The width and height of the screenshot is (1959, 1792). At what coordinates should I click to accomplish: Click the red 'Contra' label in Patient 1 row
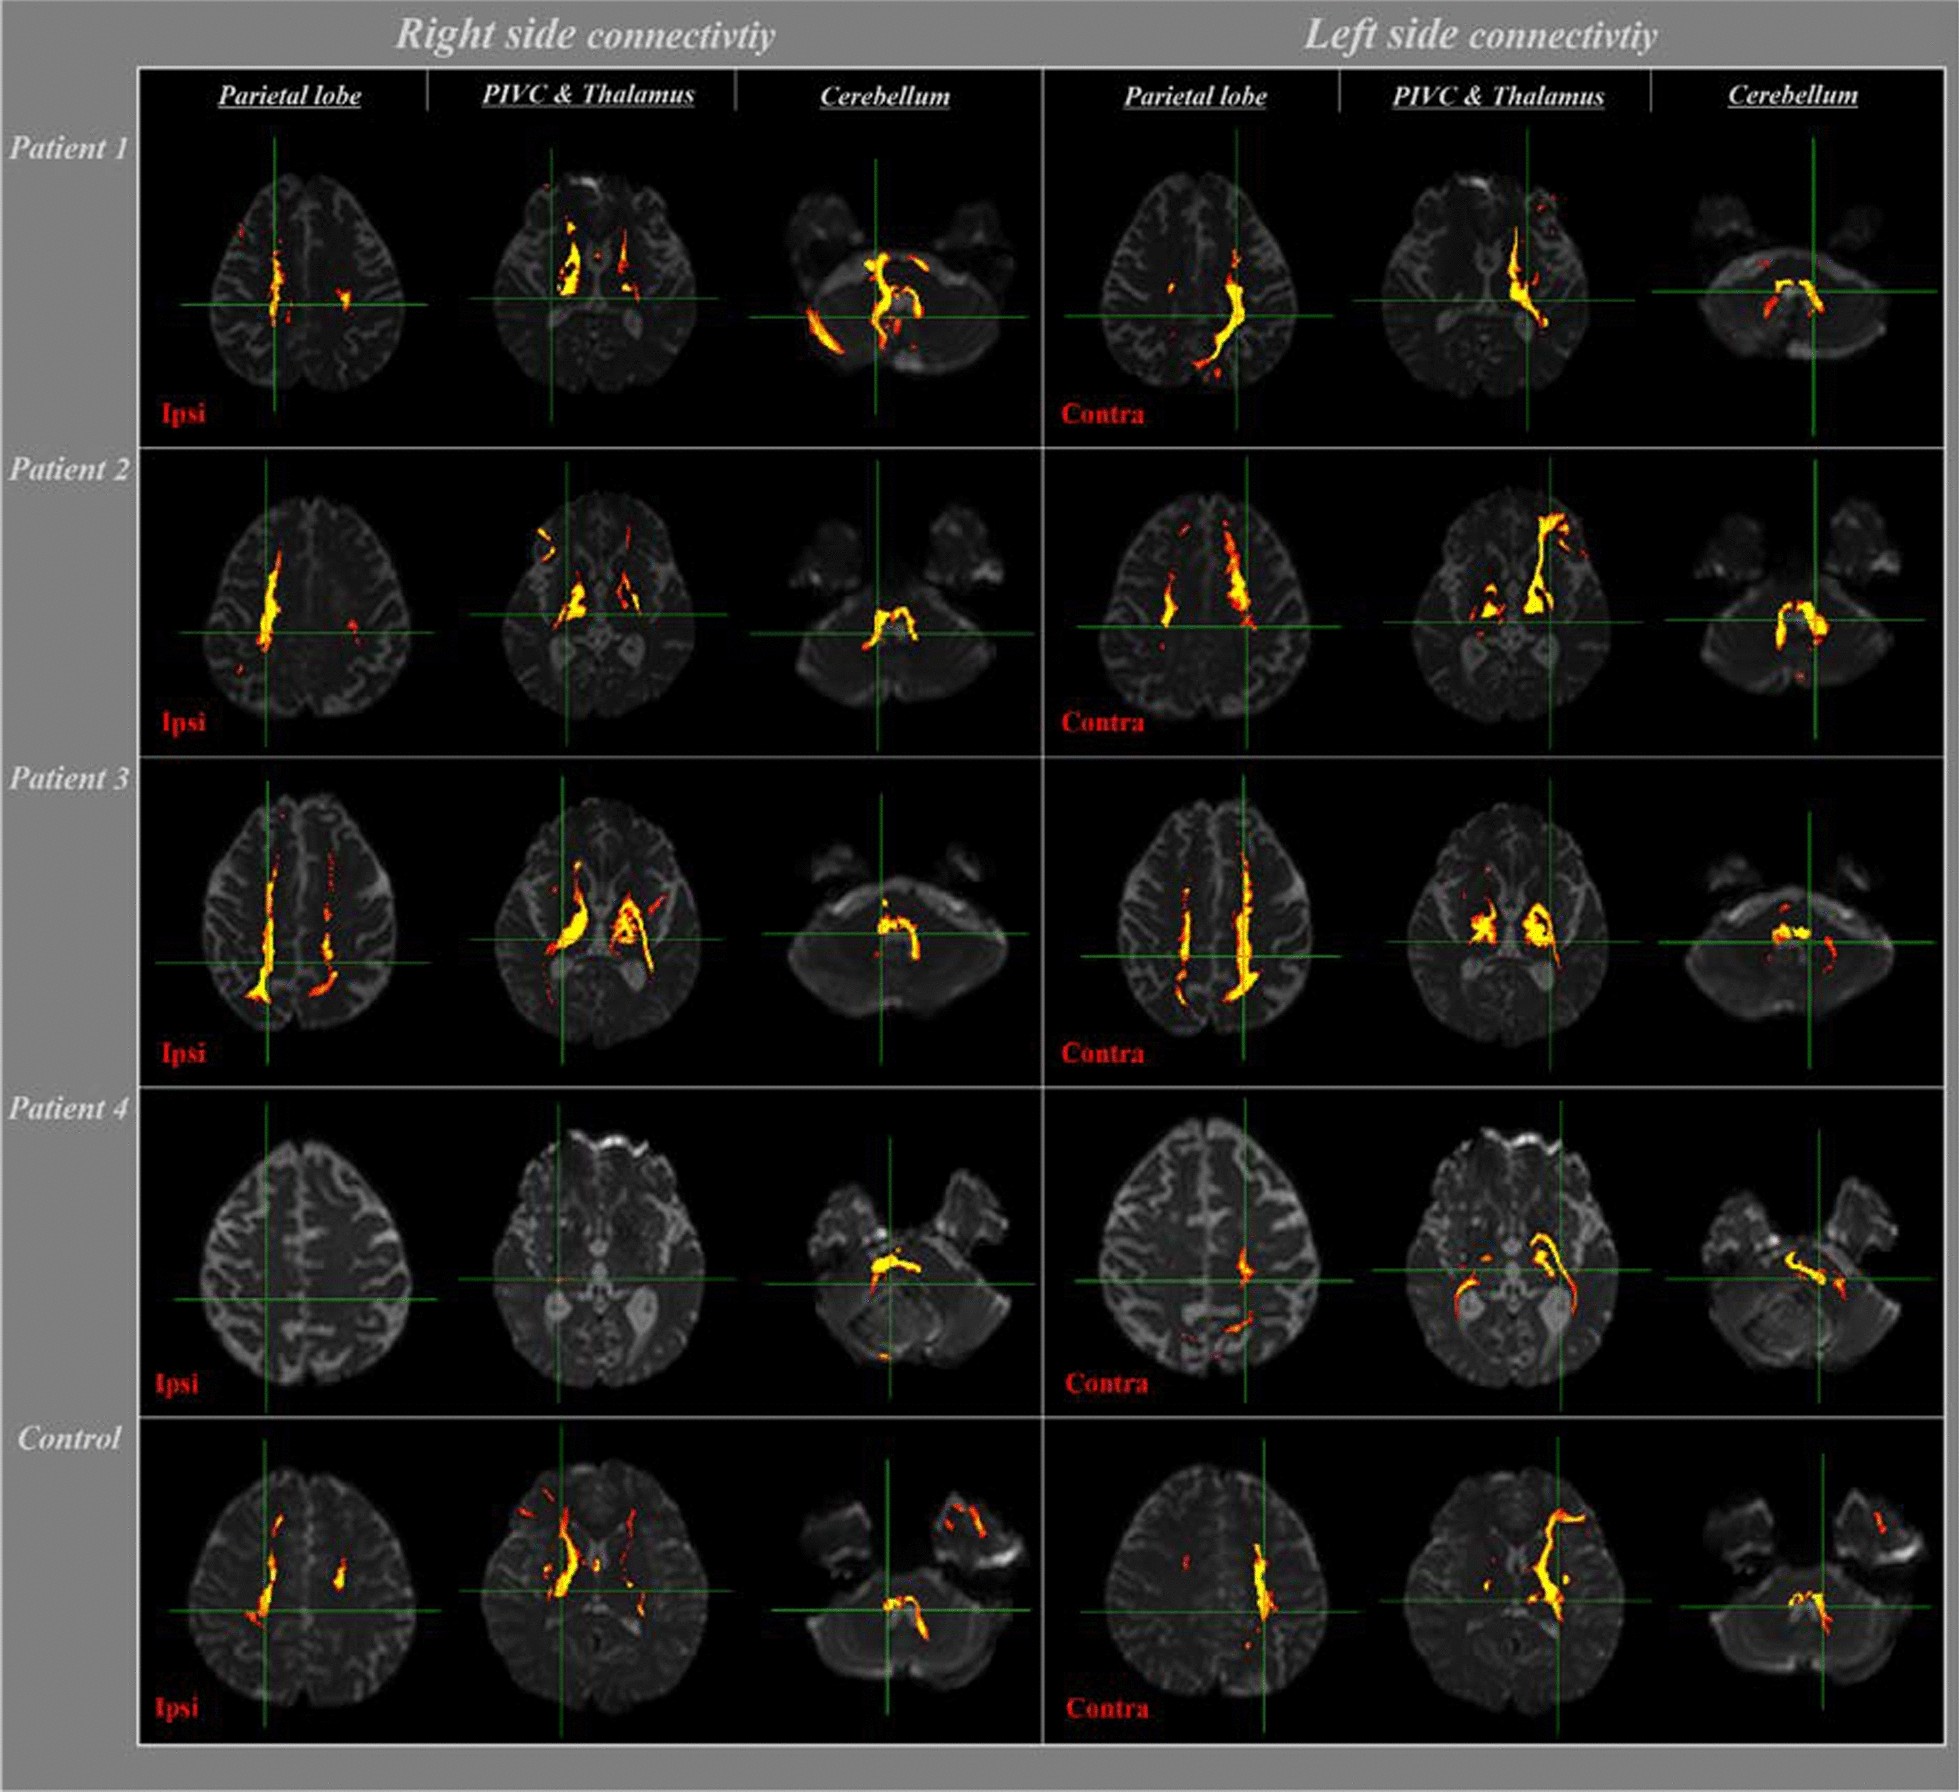[x=1102, y=413]
